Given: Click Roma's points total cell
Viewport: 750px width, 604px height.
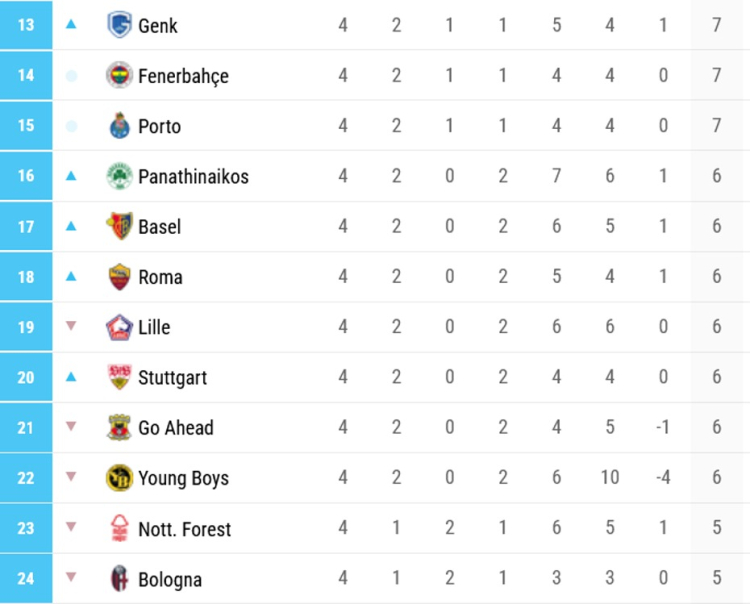Looking at the screenshot, I should [x=717, y=277].
